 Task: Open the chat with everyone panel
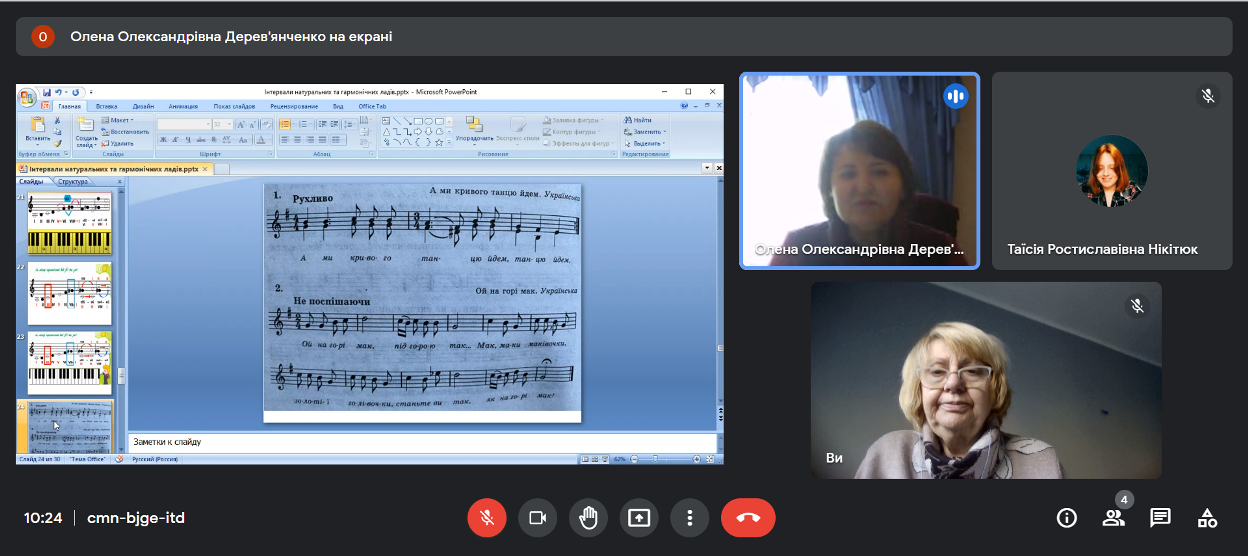pos(1160,518)
